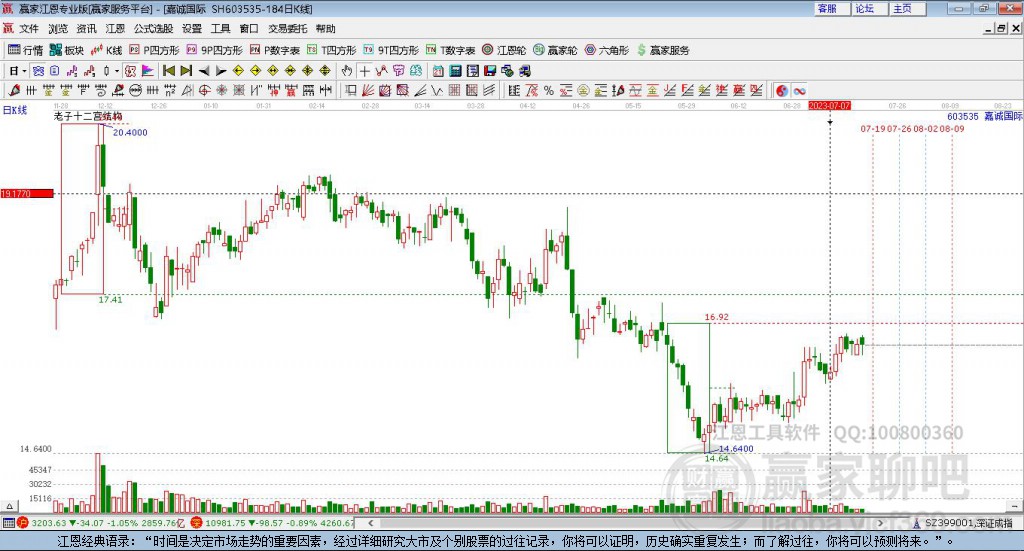Click the 20.4000 high price label

[x=130, y=133]
